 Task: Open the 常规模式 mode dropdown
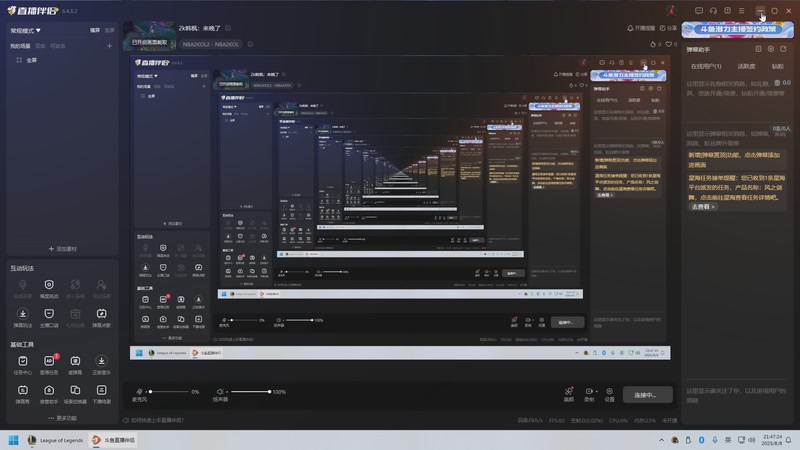[26, 31]
